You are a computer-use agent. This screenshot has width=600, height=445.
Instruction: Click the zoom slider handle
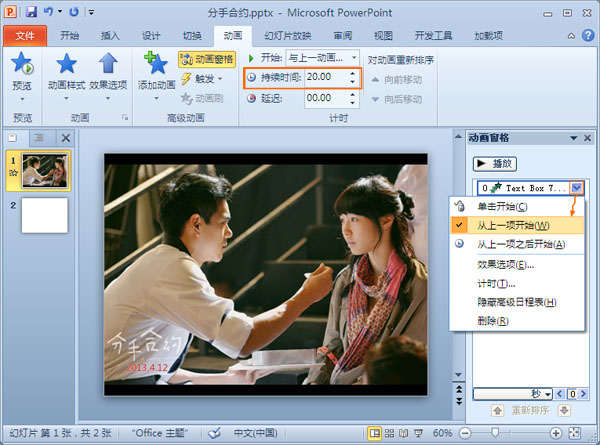click(x=495, y=433)
